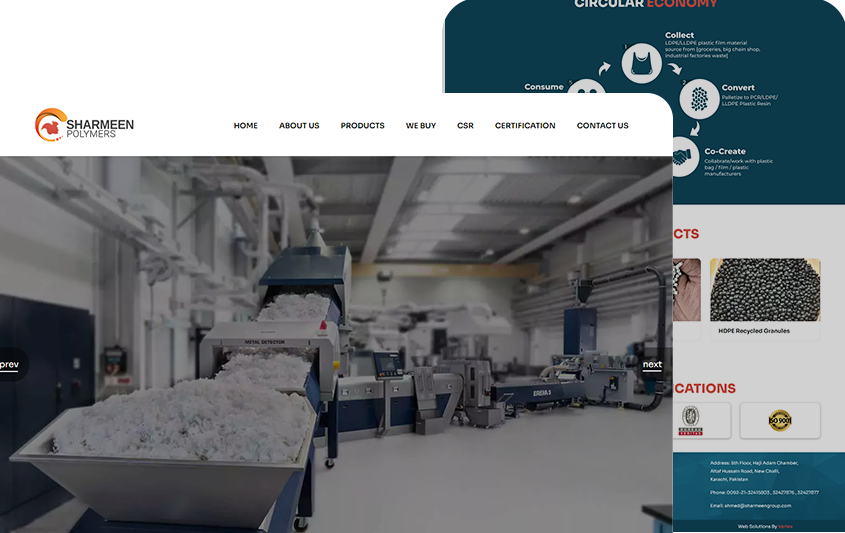This screenshot has width=845, height=533.
Task: Click the Bureau Veritas certification logo
Action: point(691,420)
